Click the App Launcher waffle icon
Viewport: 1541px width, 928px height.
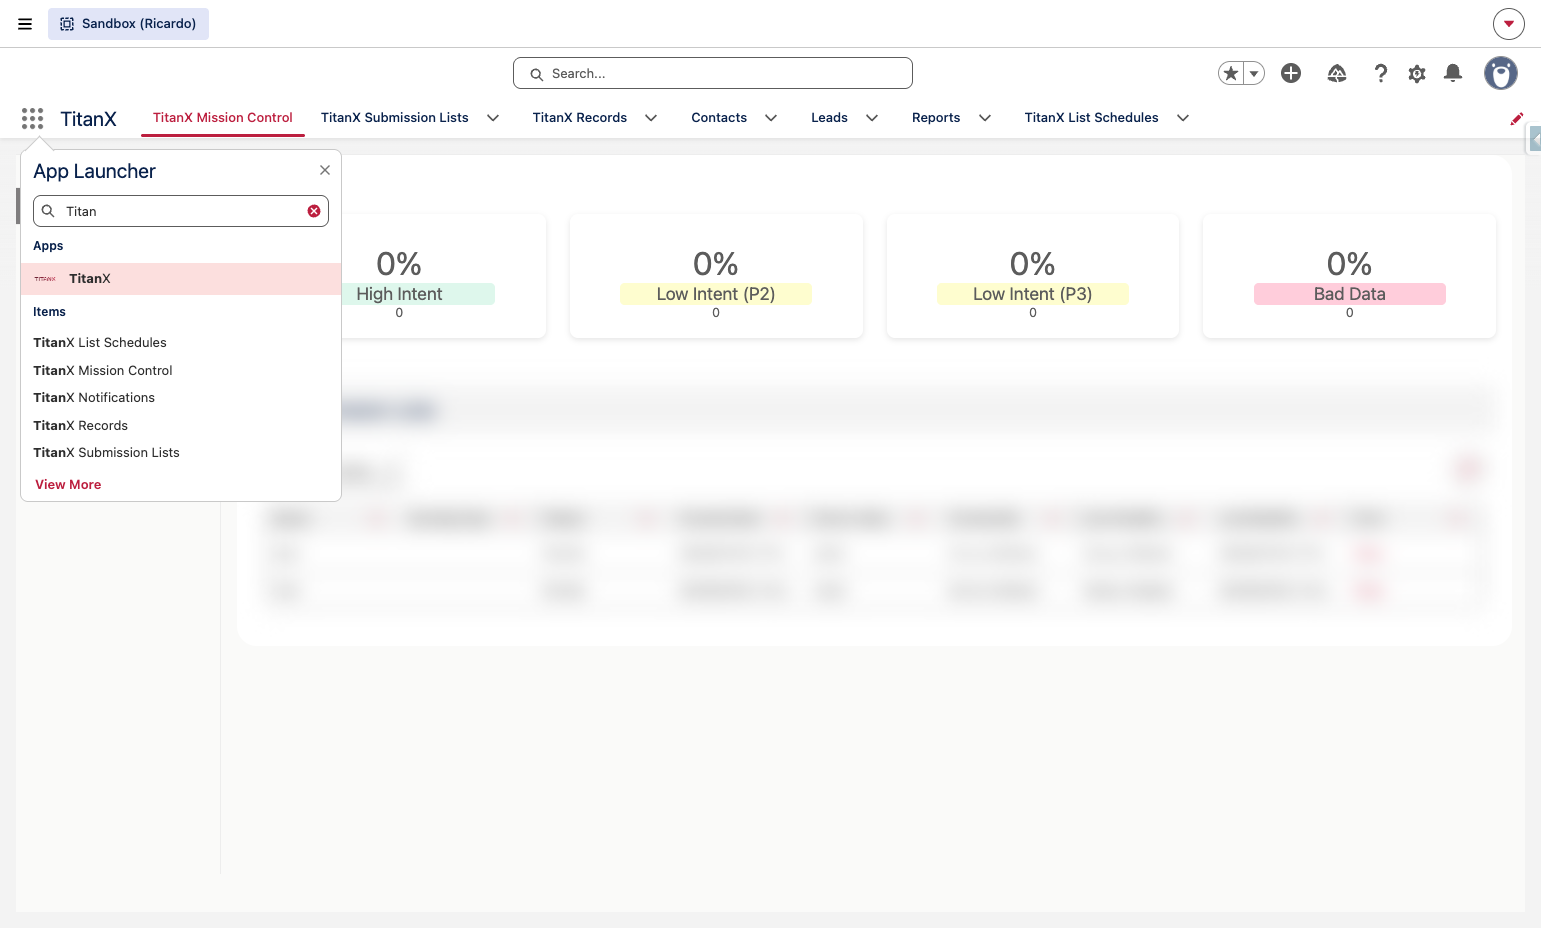tap(32, 119)
